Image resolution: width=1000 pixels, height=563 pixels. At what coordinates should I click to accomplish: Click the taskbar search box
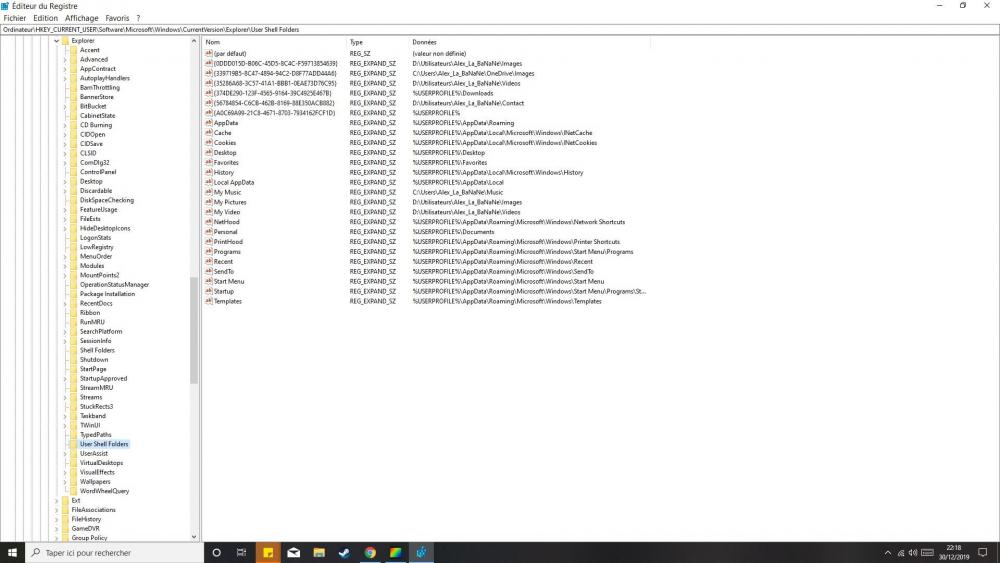click(115, 553)
